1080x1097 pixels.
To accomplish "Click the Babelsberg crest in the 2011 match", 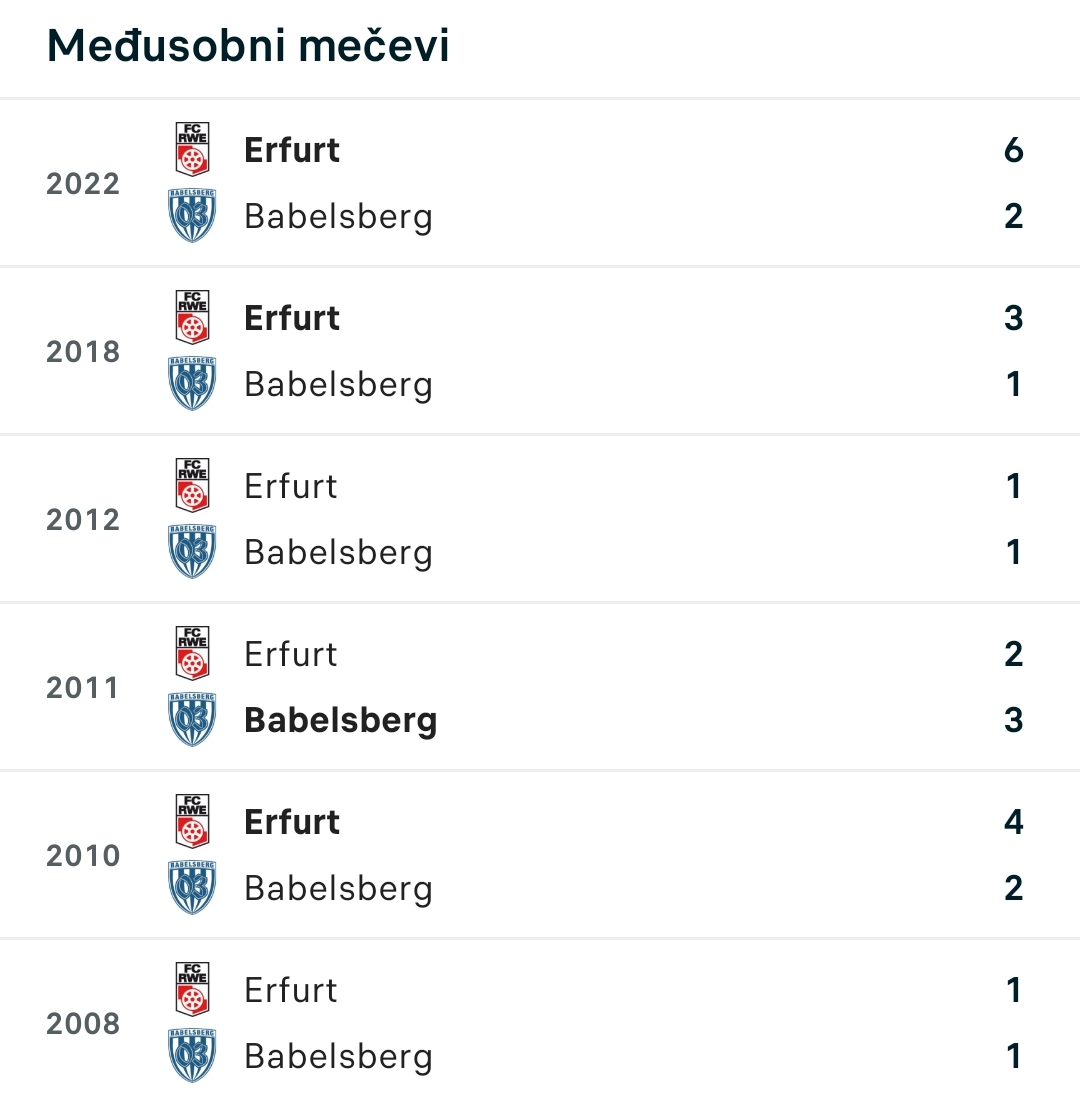I will 192,719.
